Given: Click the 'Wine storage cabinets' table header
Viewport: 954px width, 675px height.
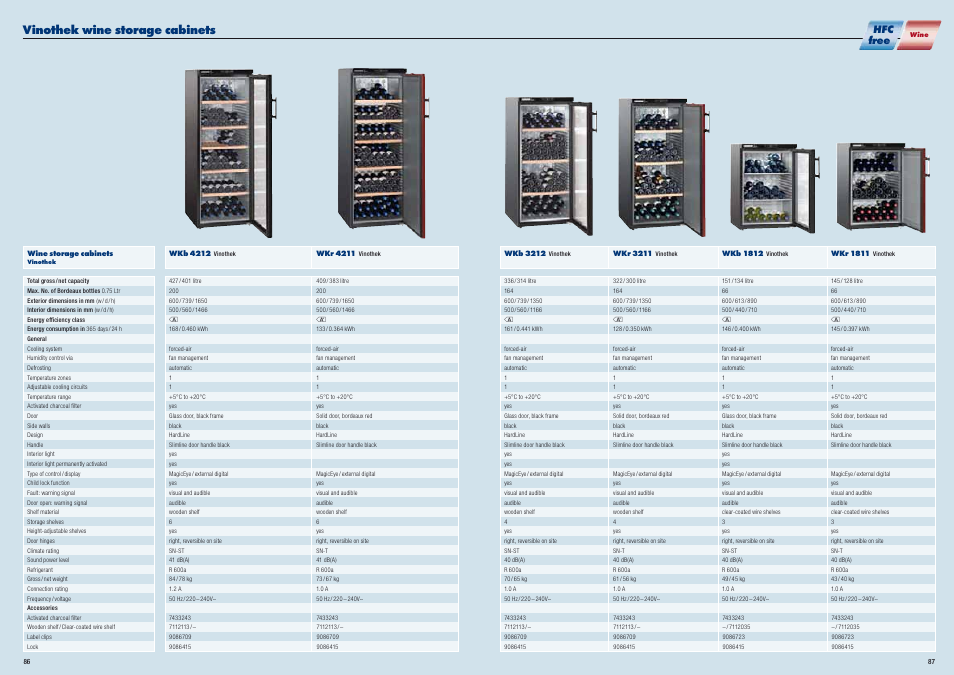Looking at the screenshot, I should coord(70,254).
